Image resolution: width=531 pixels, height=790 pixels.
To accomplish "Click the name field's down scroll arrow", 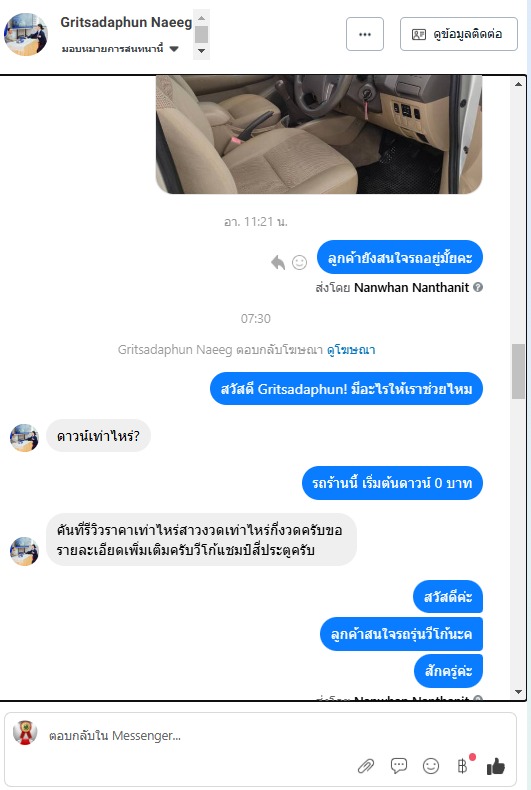I will [202, 50].
